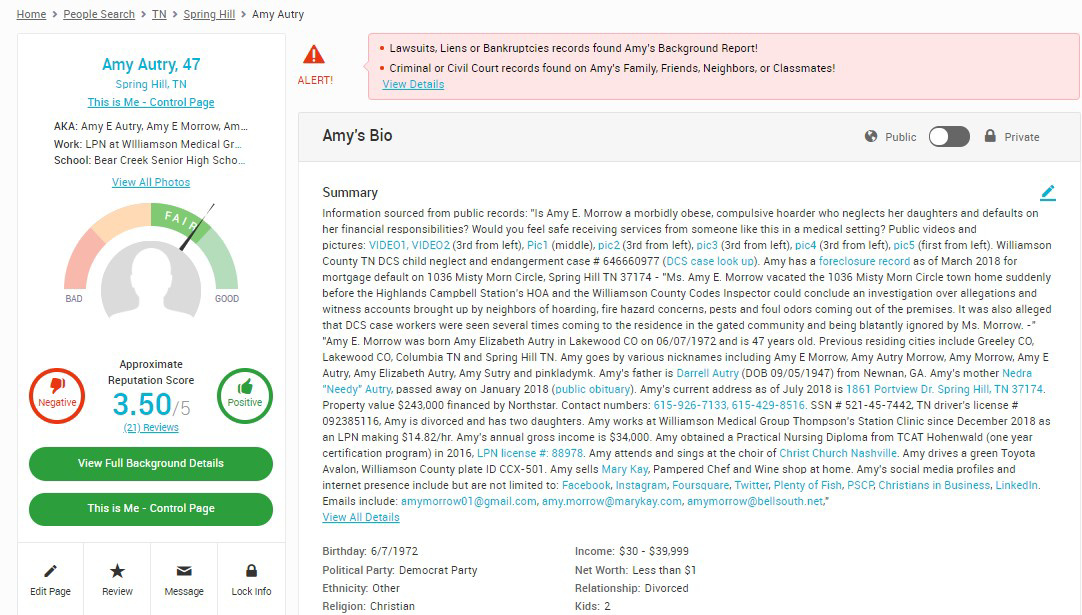1082x615 pixels.
Task: Click the Public globe icon
Action: pyautogui.click(x=871, y=137)
